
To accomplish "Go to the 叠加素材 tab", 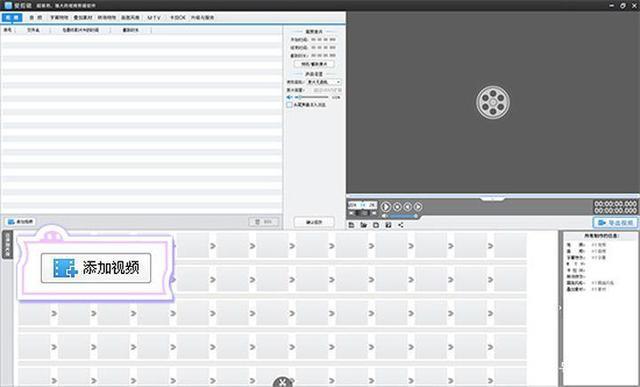I will click(x=83, y=18).
